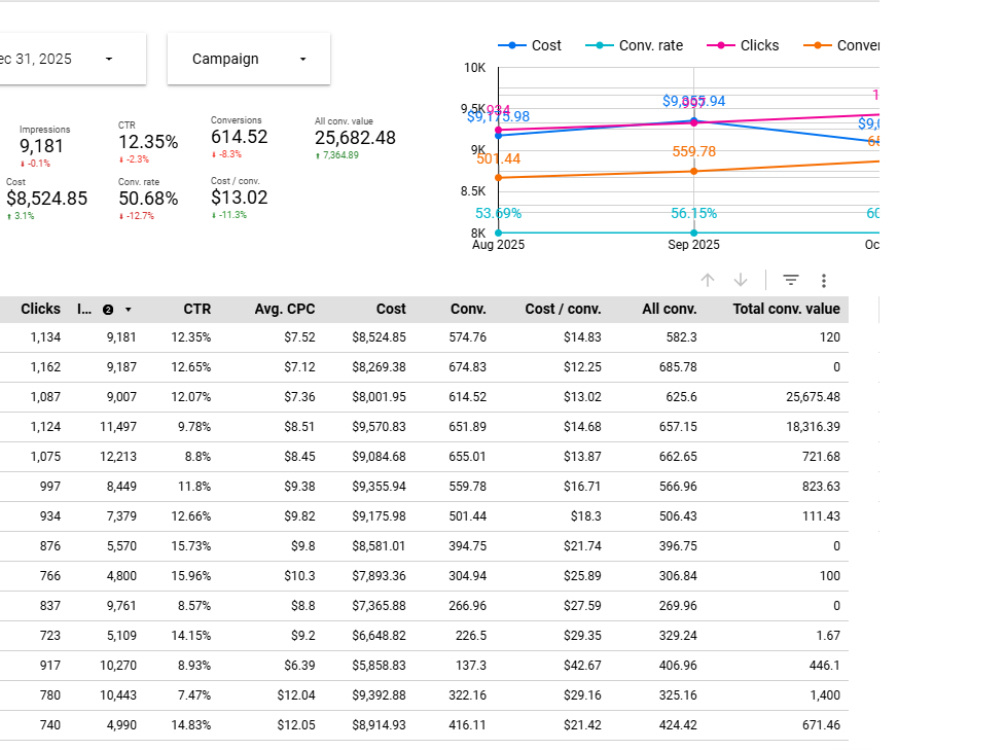
Task: Sort by the Cost column header
Action: 390,309
